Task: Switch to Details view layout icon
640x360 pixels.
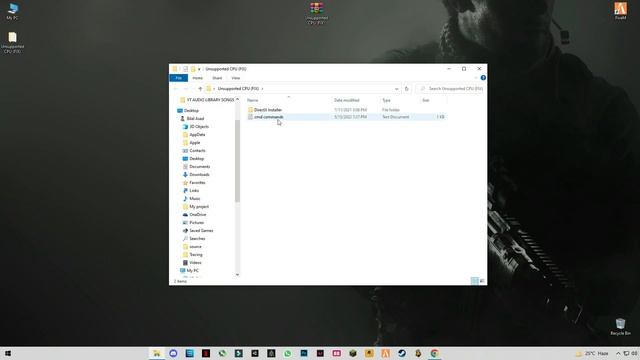Action: [x=474, y=281]
